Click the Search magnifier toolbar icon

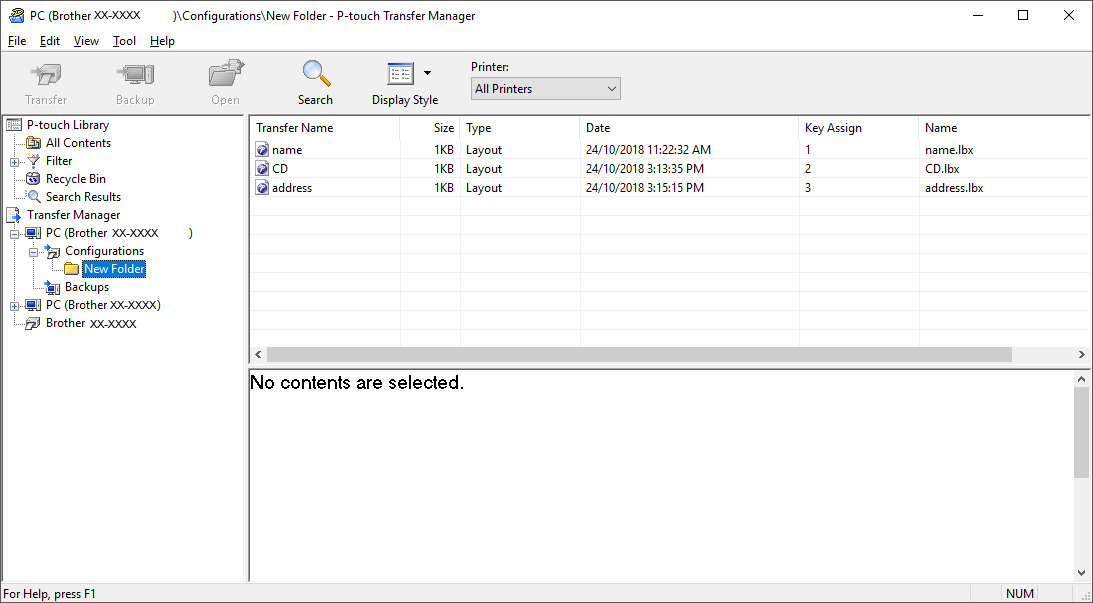coord(315,74)
